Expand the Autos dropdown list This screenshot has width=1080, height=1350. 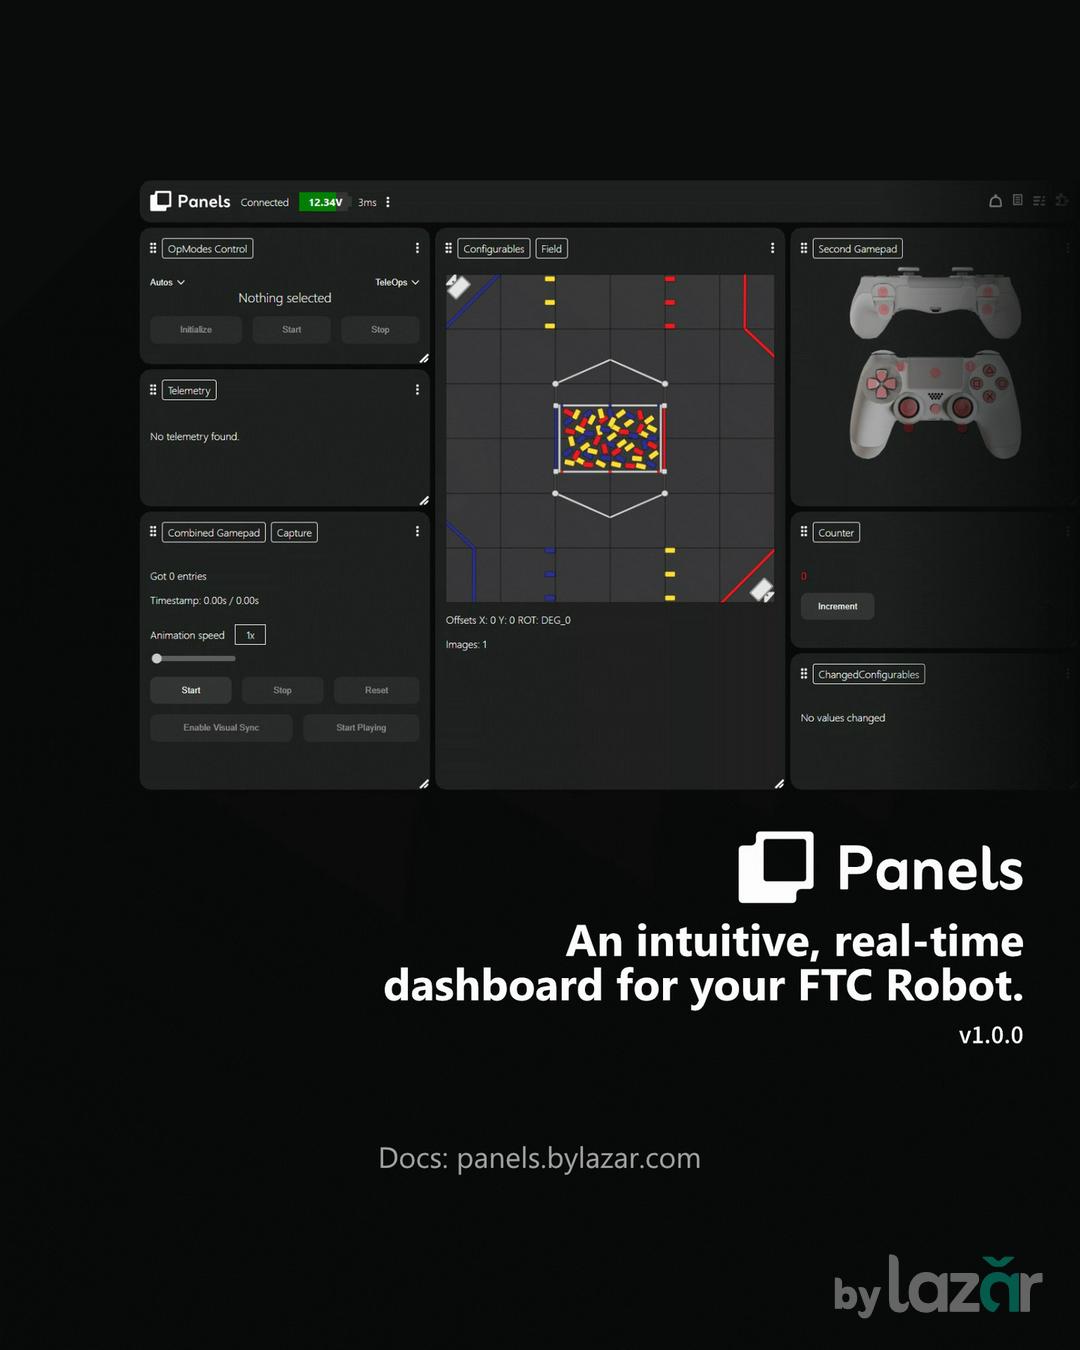click(x=167, y=282)
